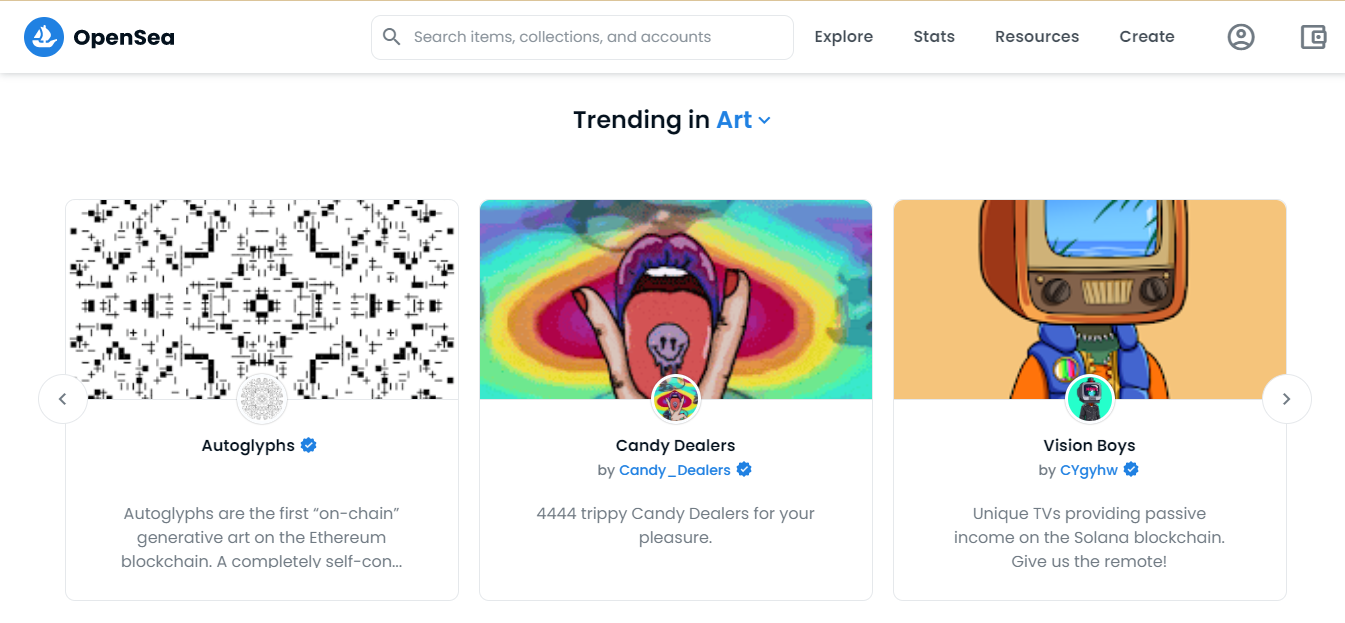Click the Create link

[x=1147, y=37]
